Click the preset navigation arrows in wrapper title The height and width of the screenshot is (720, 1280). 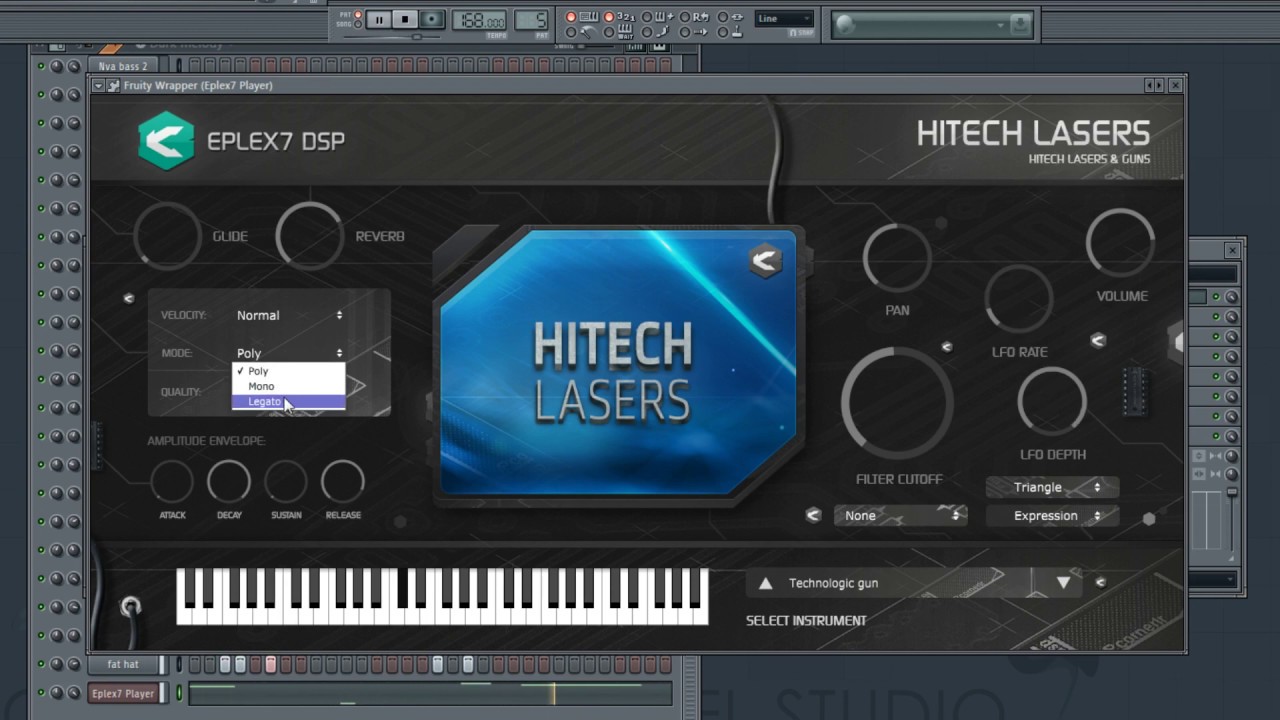tap(1154, 86)
